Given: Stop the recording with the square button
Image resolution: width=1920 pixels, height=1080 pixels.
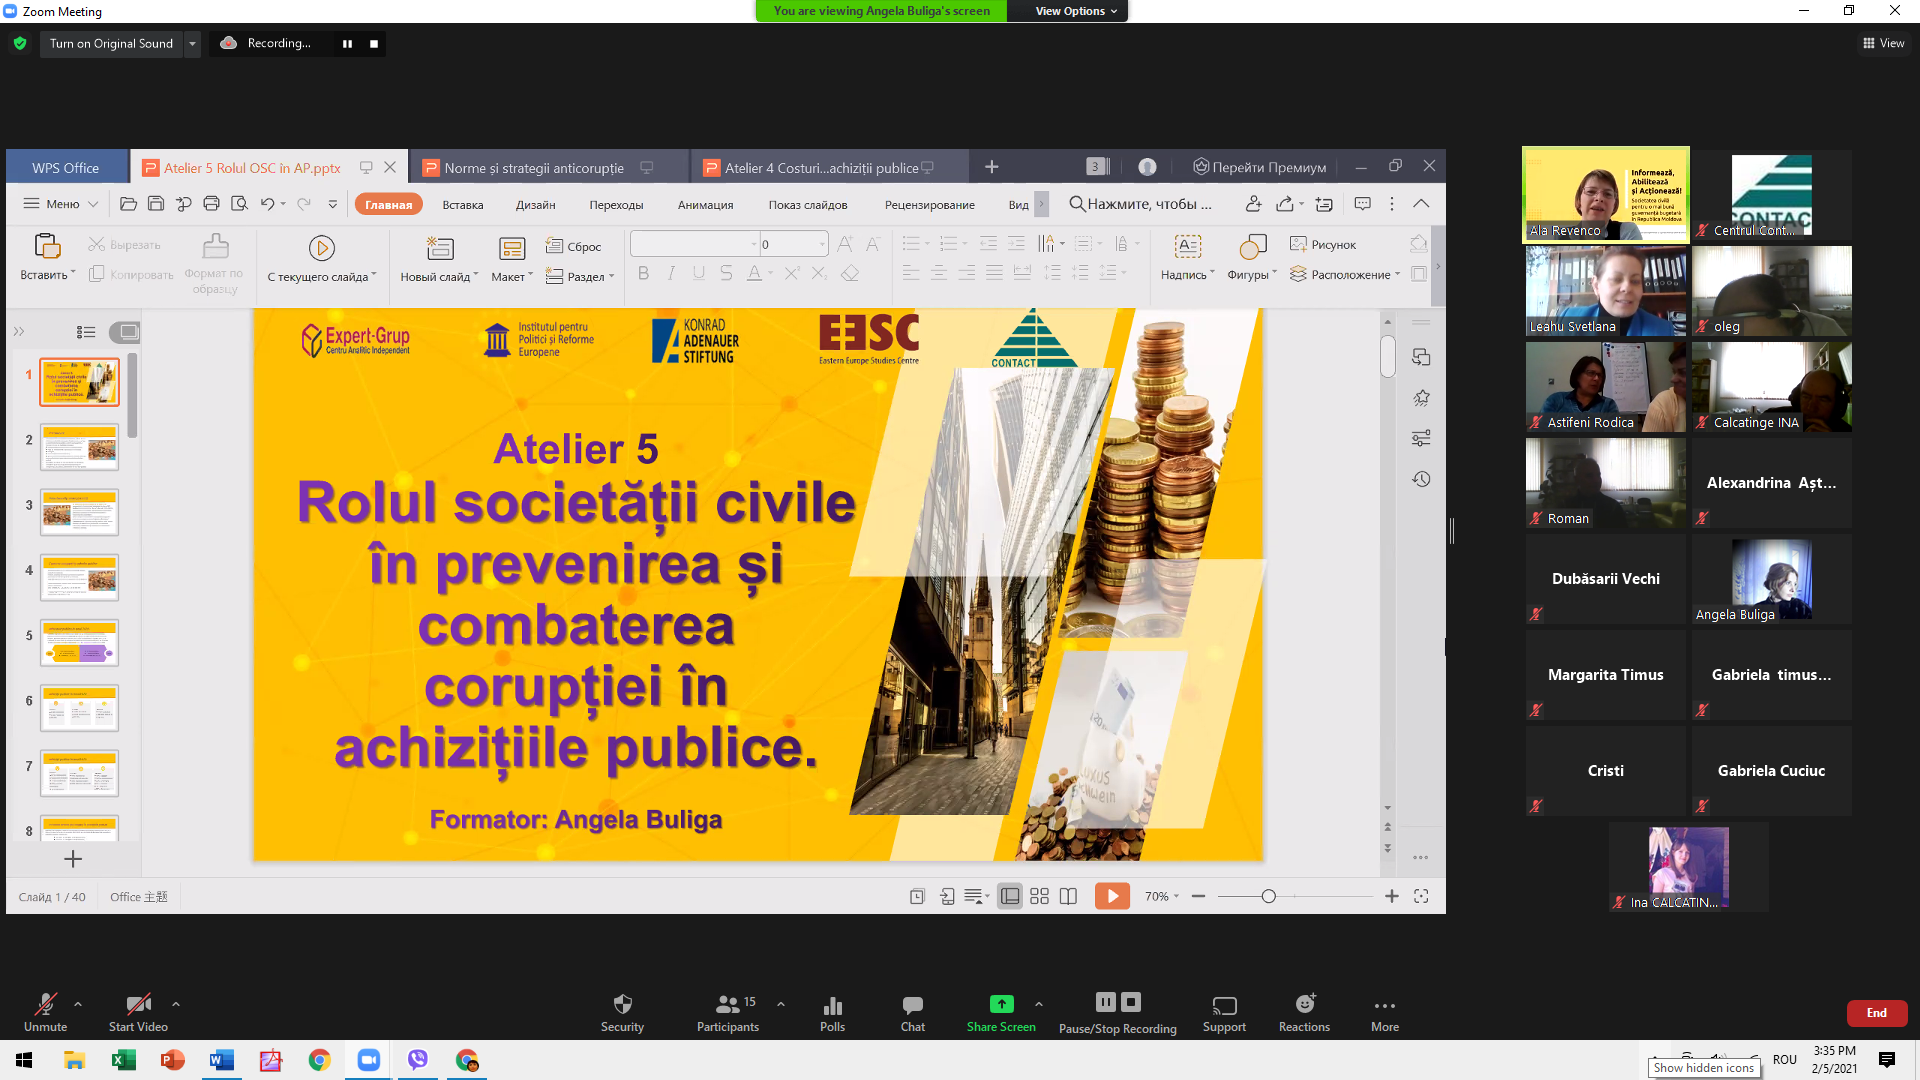Looking at the screenshot, I should 374,44.
